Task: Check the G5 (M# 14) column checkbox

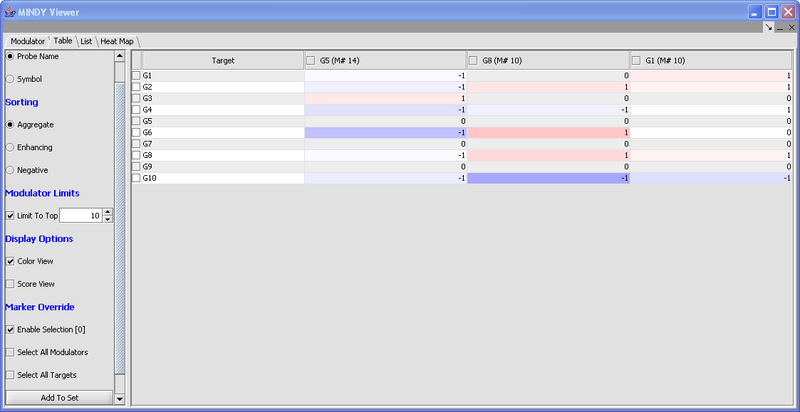Action: (x=311, y=61)
